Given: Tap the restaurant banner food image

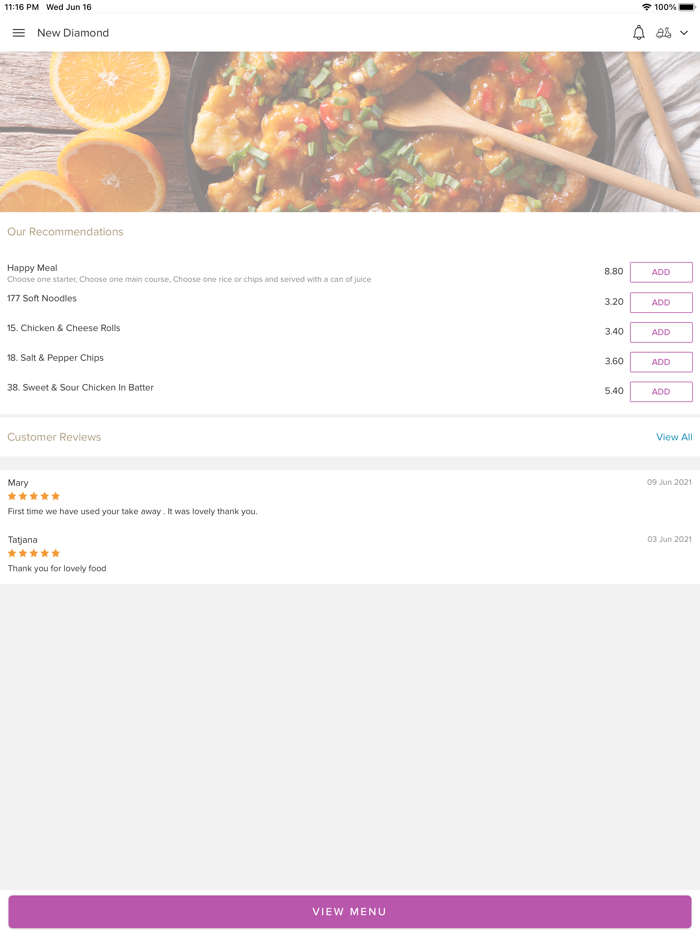Looking at the screenshot, I should [350, 131].
